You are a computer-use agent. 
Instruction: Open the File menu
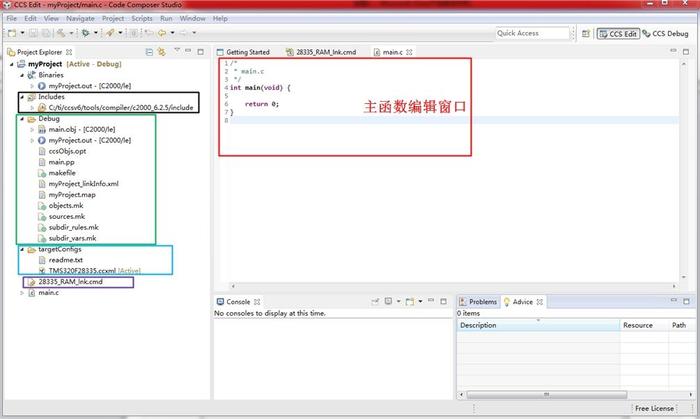pos(12,18)
